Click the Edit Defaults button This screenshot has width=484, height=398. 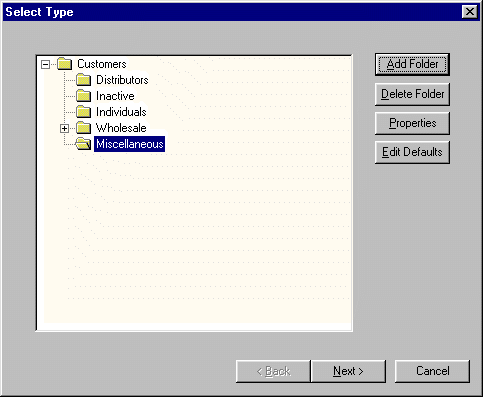click(412, 152)
